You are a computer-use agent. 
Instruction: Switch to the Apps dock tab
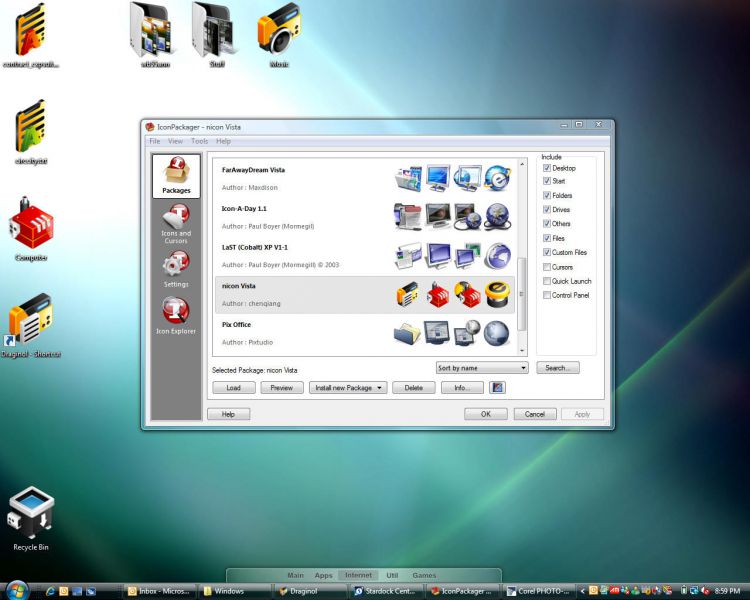[323, 575]
